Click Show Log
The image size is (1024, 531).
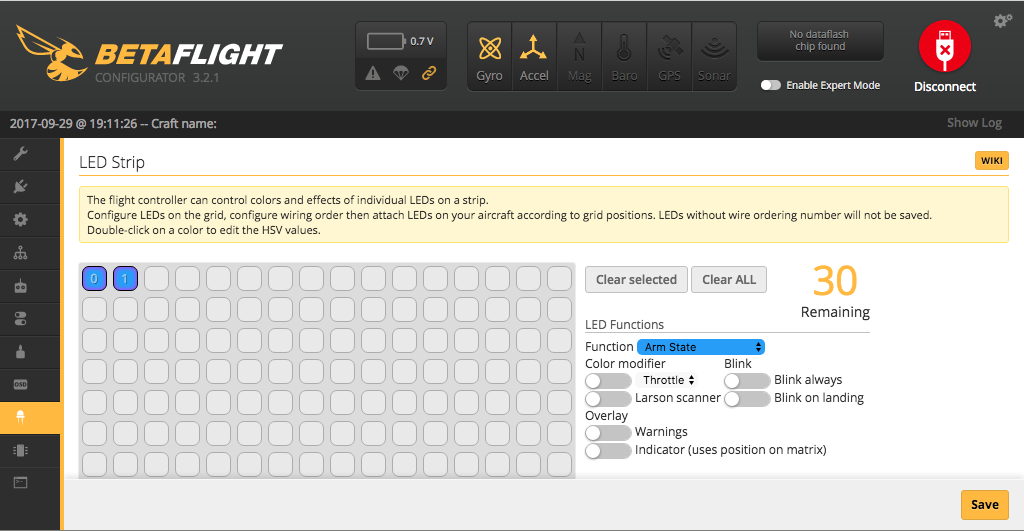coord(974,123)
